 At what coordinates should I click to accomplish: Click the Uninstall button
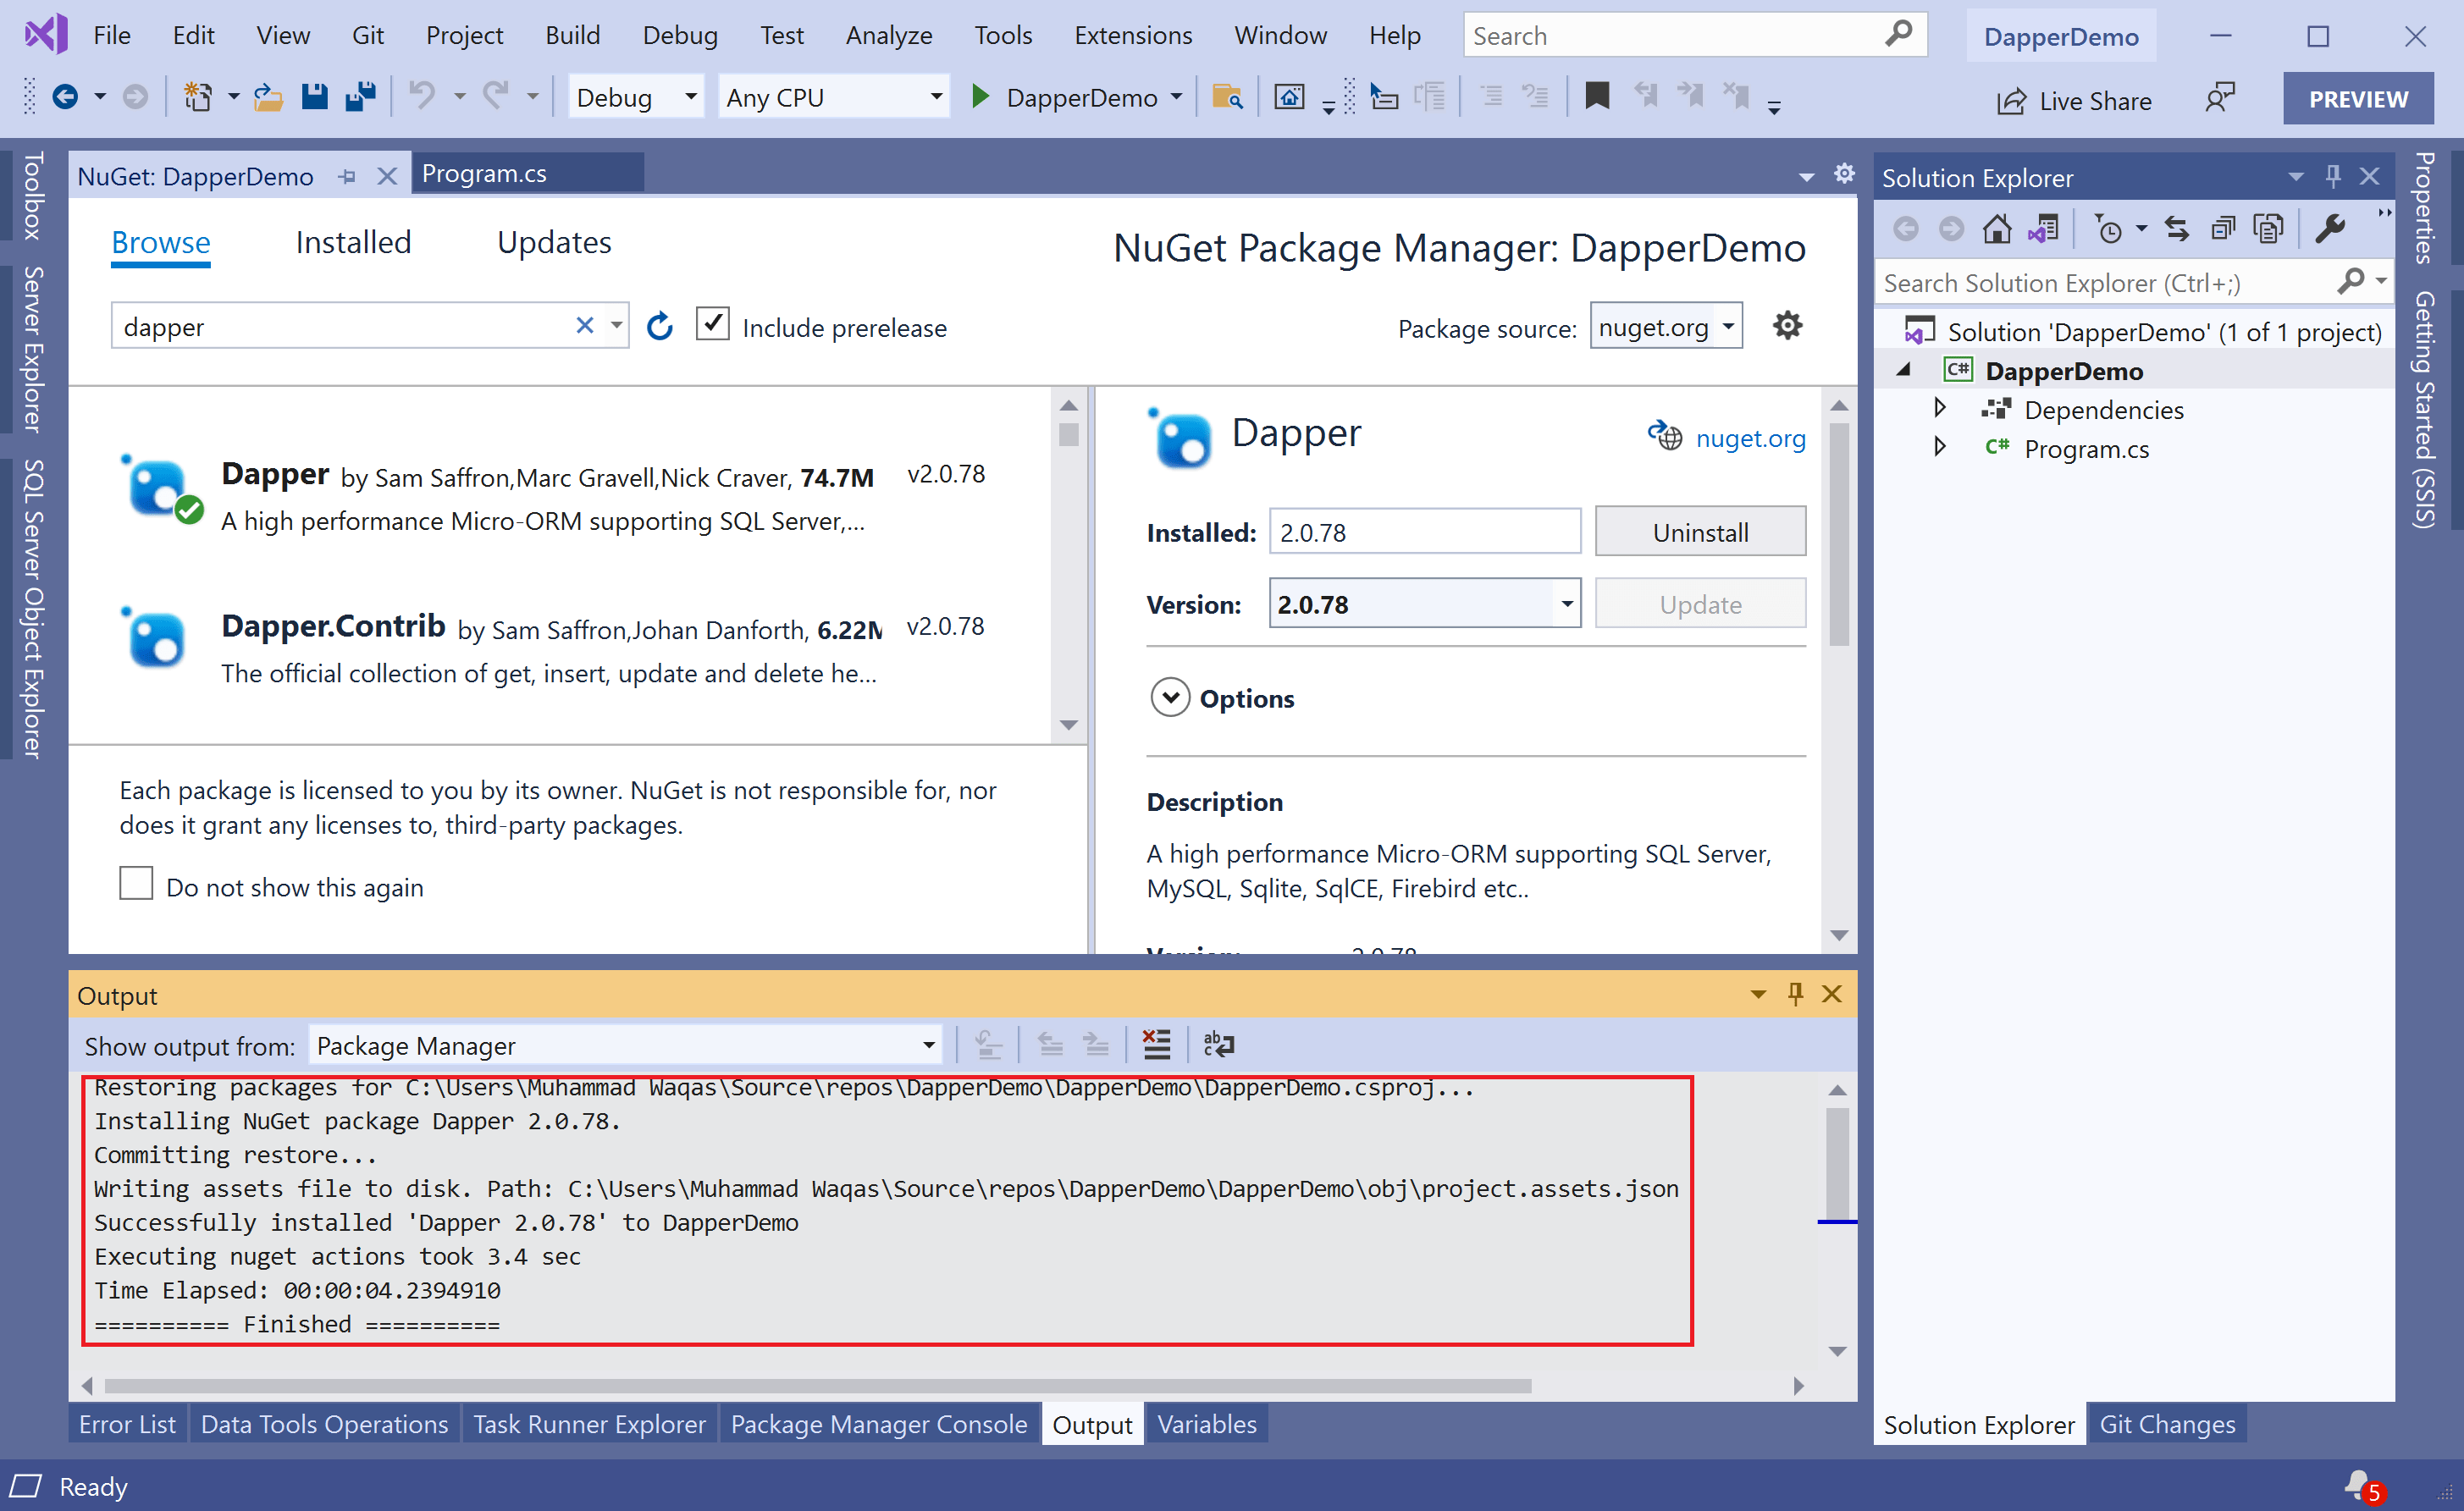pyautogui.click(x=1699, y=532)
